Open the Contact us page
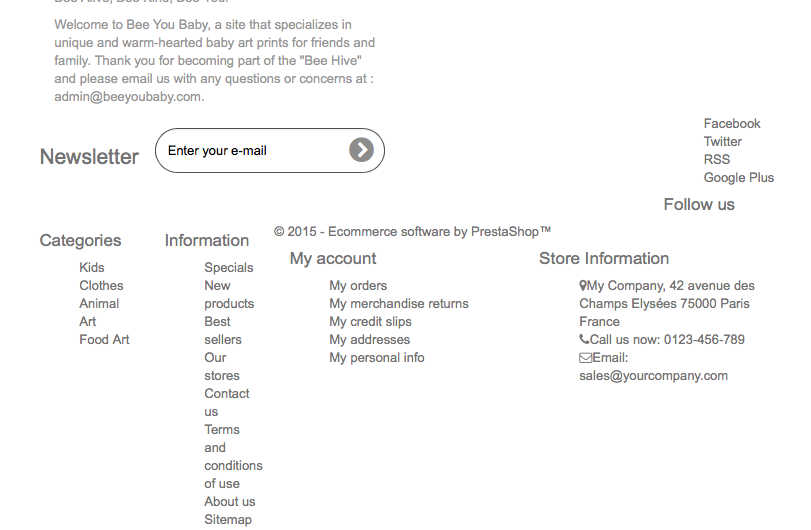The height and width of the screenshot is (530, 811). pyautogui.click(x=226, y=403)
